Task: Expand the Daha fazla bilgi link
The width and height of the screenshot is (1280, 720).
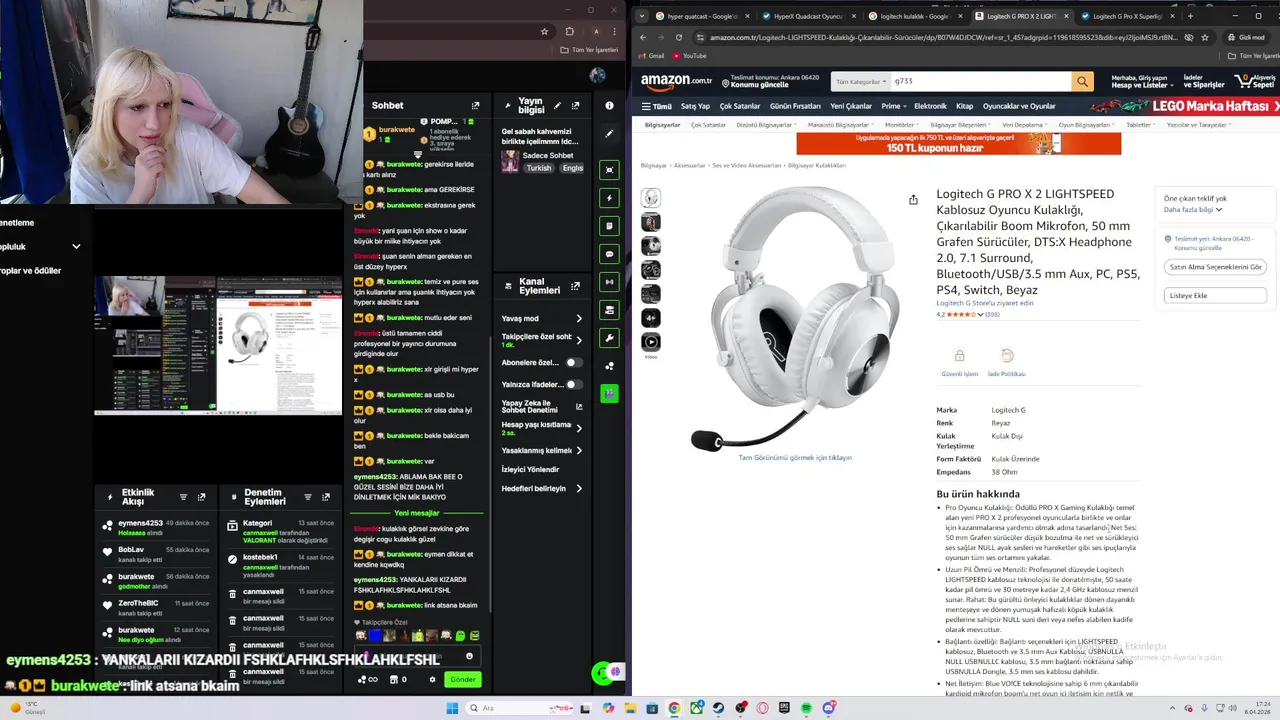Action: [1193, 210]
